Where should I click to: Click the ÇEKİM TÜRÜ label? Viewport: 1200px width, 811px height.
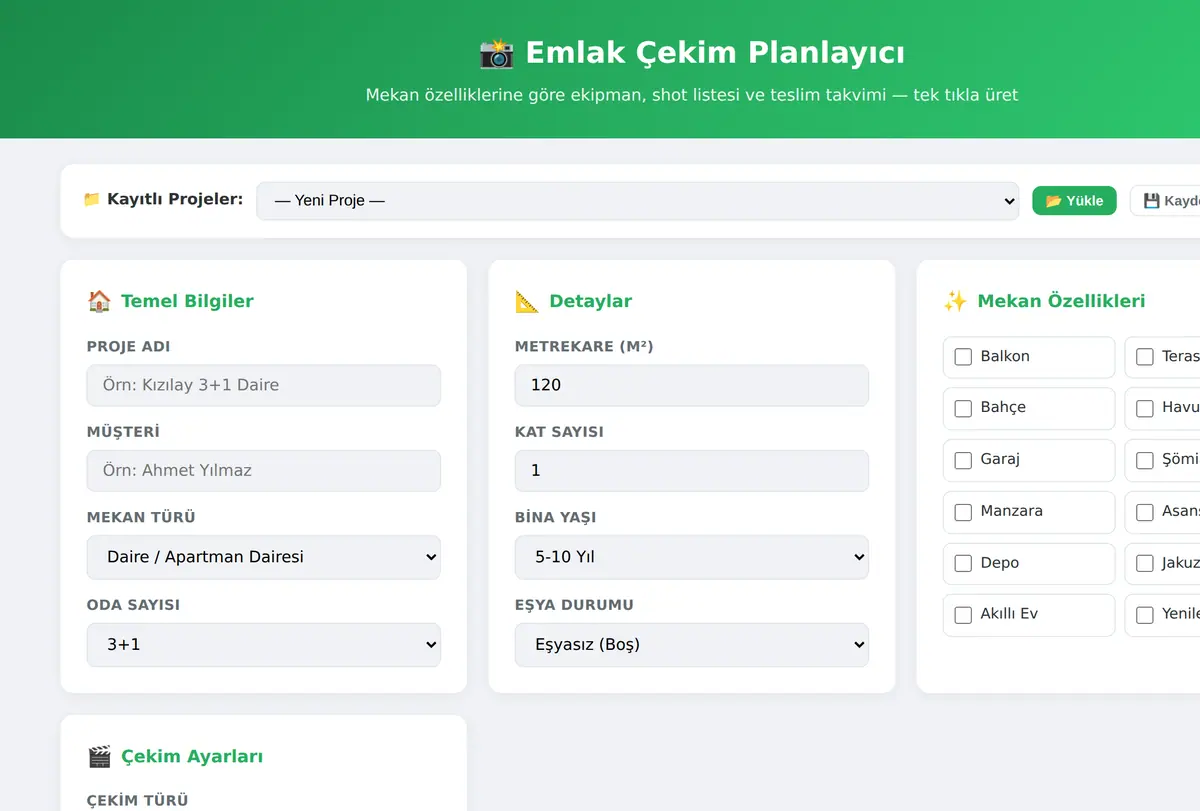(138, 800)
